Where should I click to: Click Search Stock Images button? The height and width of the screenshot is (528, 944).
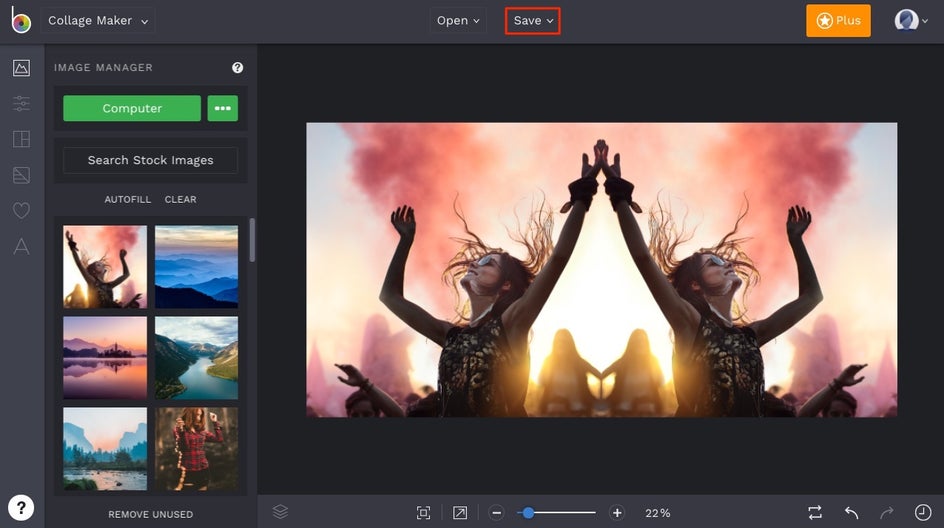click(x=151, y=160)
